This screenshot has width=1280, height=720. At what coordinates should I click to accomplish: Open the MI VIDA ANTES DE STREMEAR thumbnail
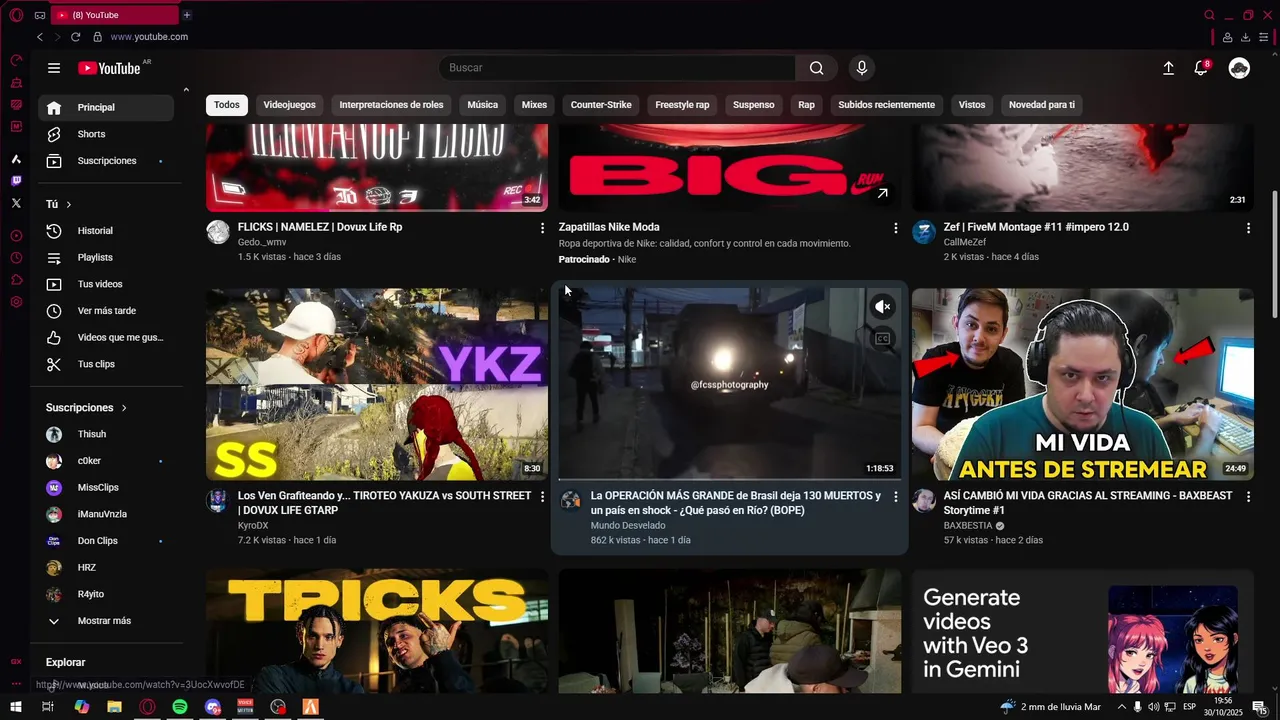click(1082, 385)
